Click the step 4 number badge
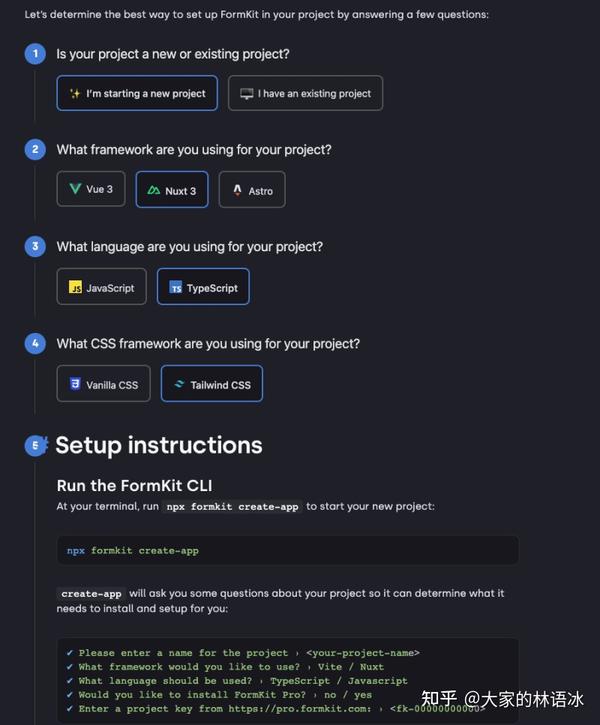 (x=35, y=344)
